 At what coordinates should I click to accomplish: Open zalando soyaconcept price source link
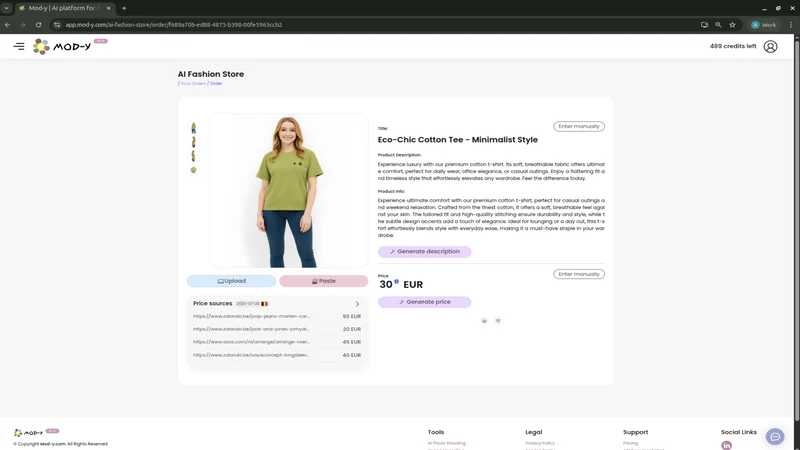(251, 355)
